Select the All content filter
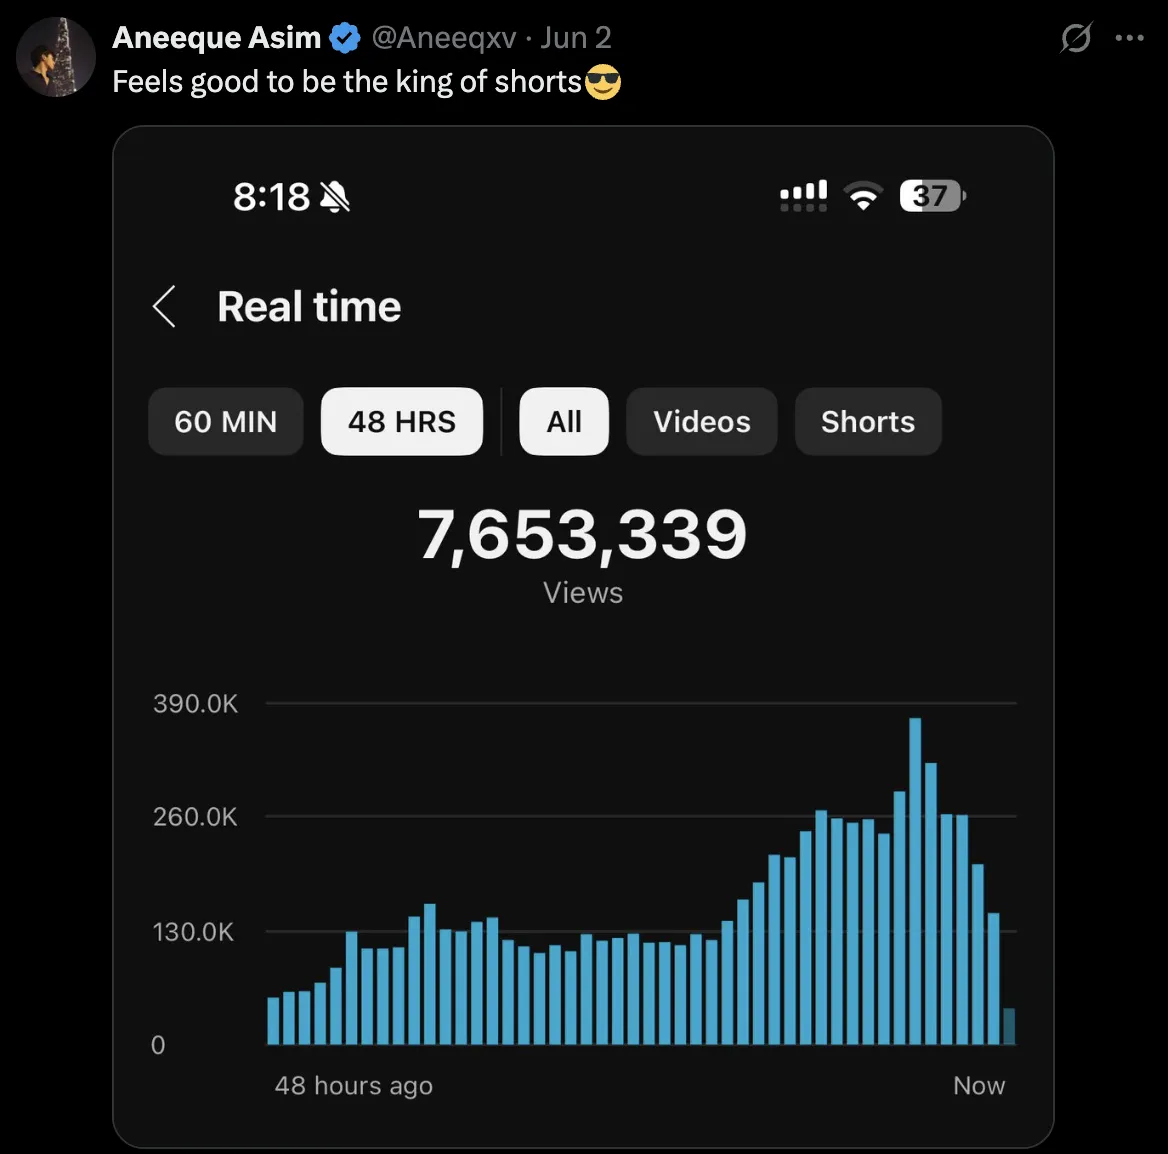 tap(564, 422)
